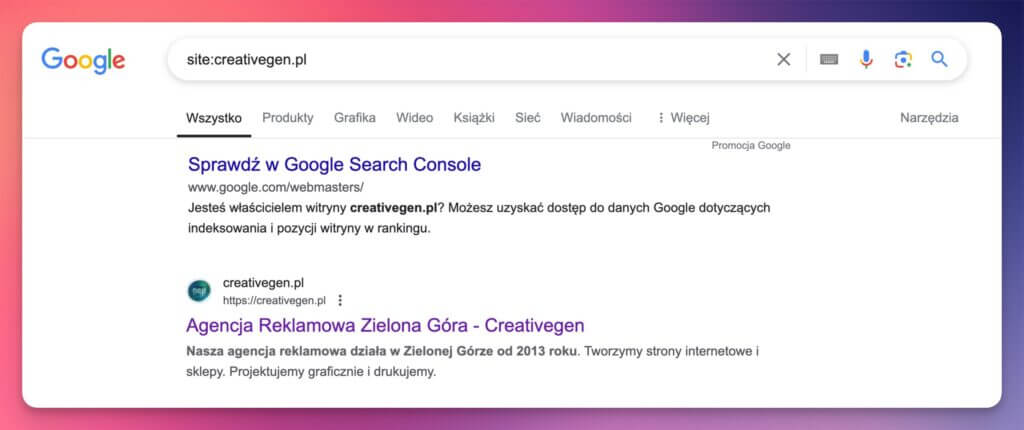The width and height of the screenshot is (1024, 430).
Task: Open the Narzędzia search tools
Action: [929, 118]
